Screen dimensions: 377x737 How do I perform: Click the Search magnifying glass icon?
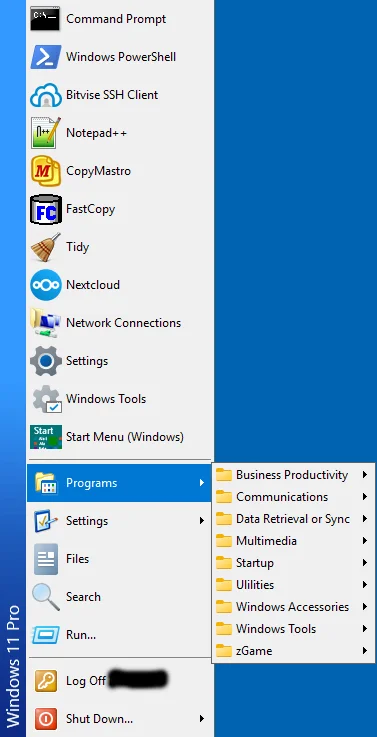click(x=46, y=597)
